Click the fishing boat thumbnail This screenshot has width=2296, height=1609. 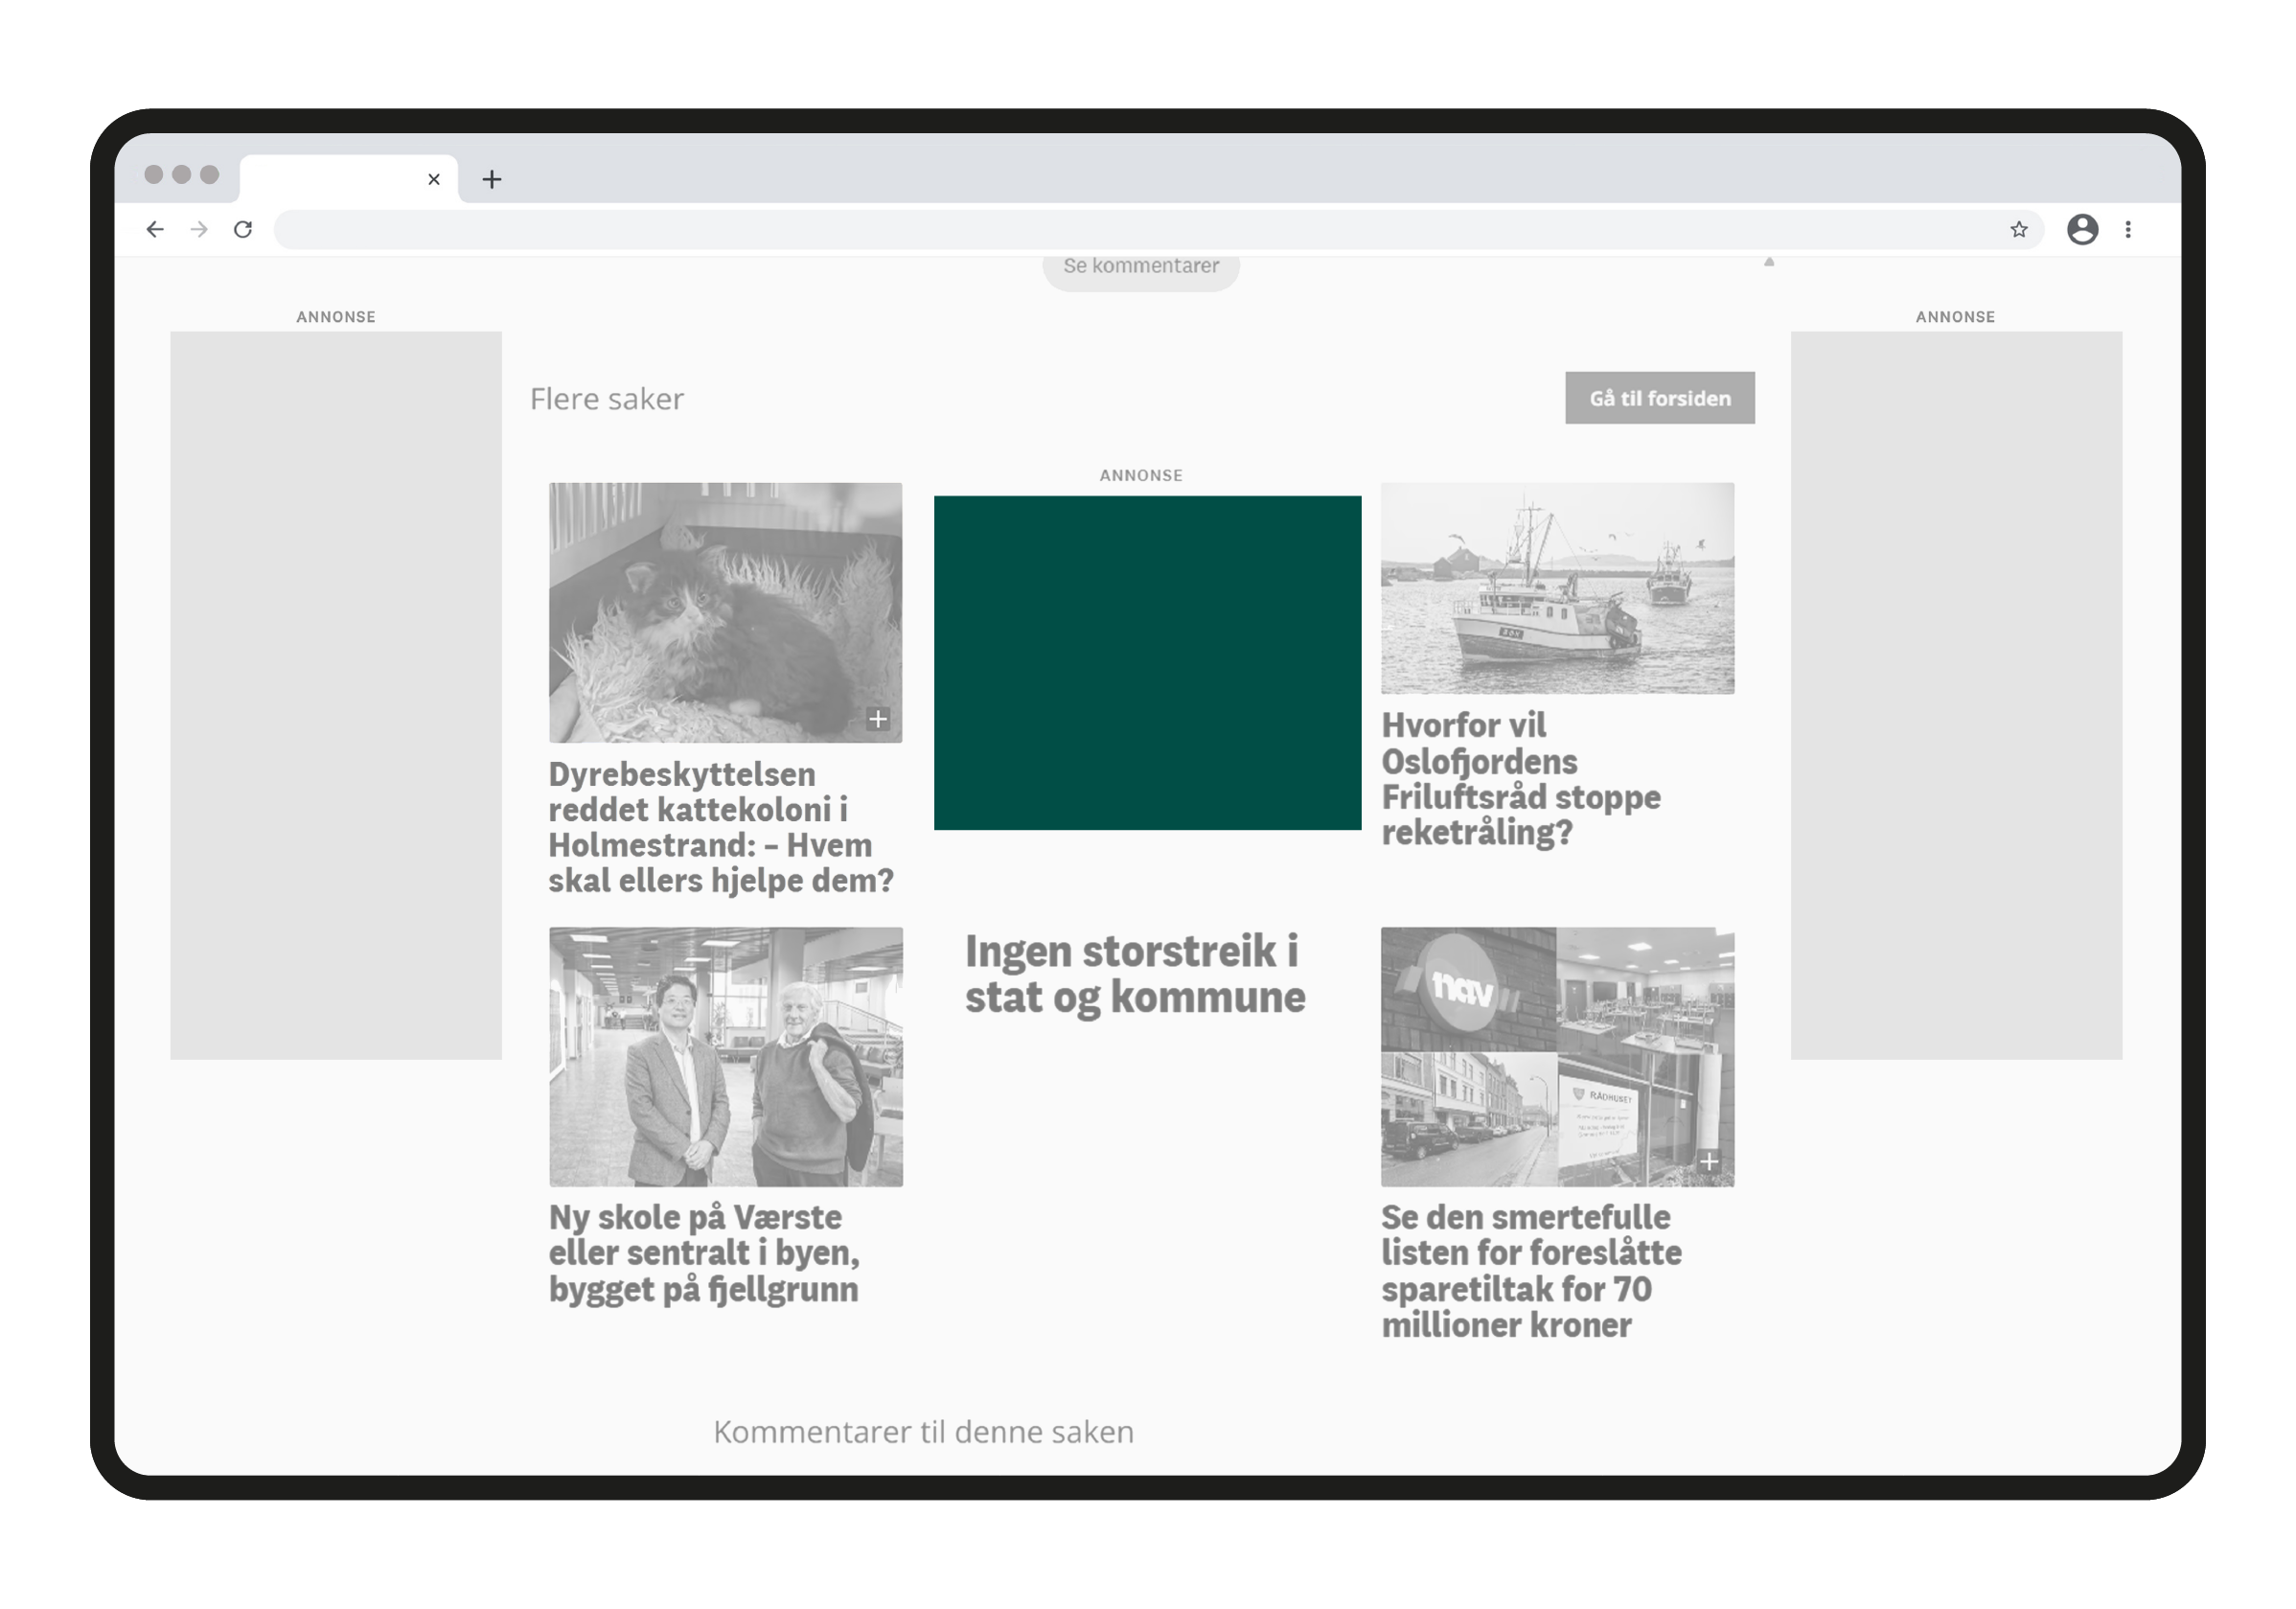(x=1557, y=588)
